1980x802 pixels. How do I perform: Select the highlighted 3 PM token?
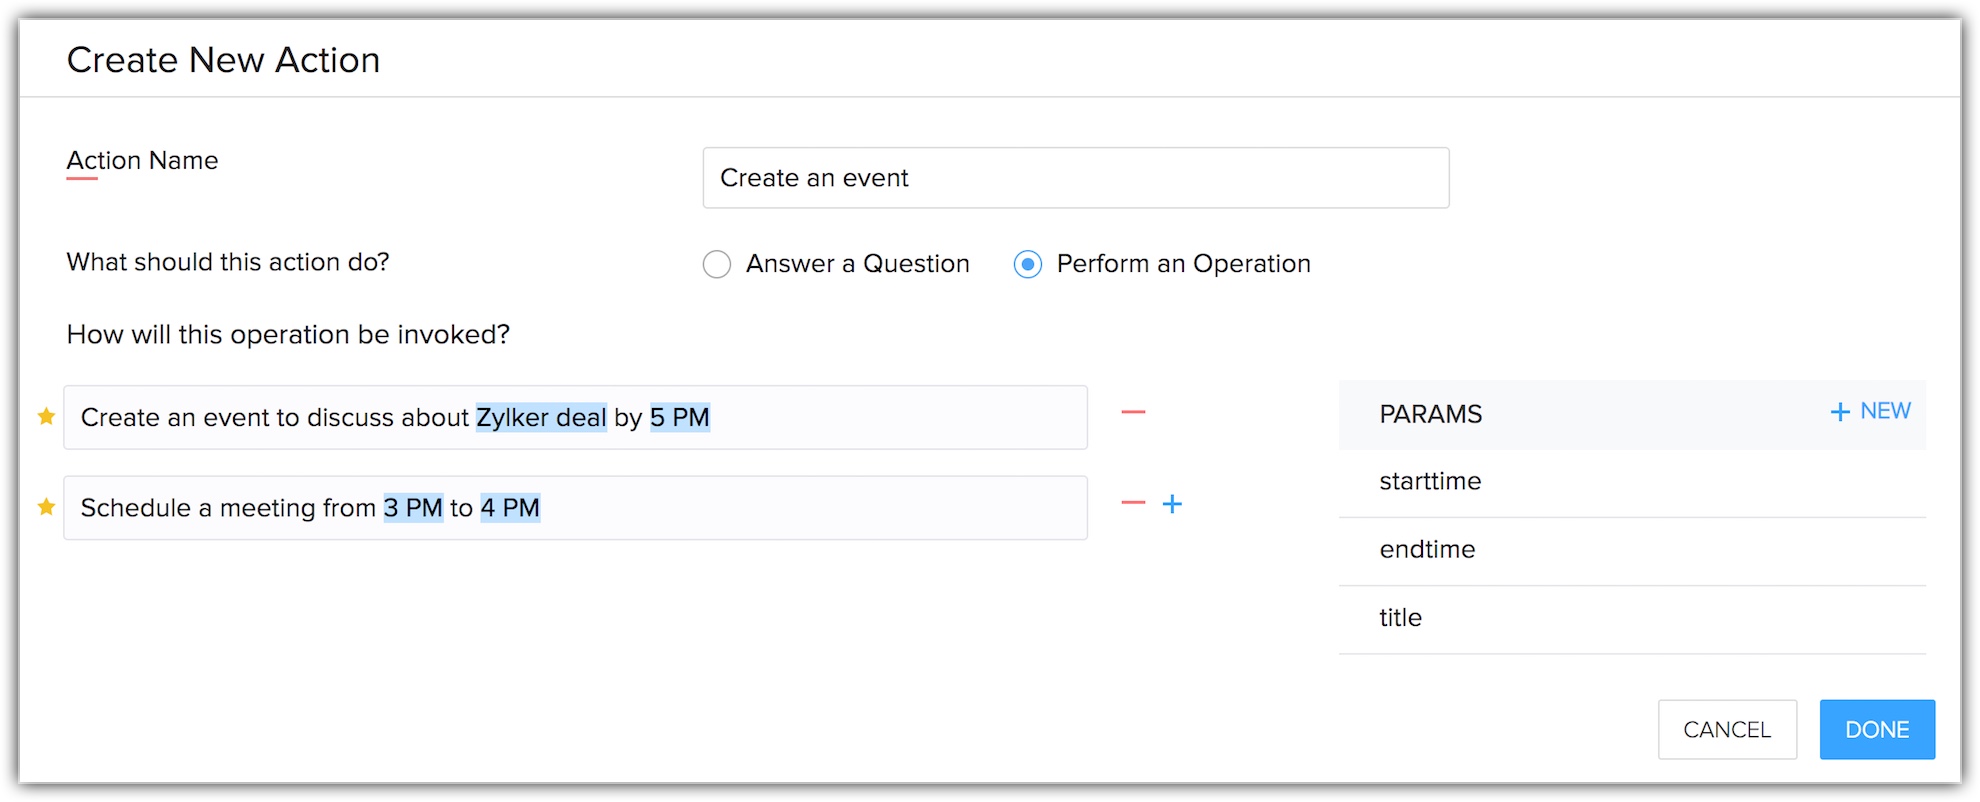click(x=413, y=508)
